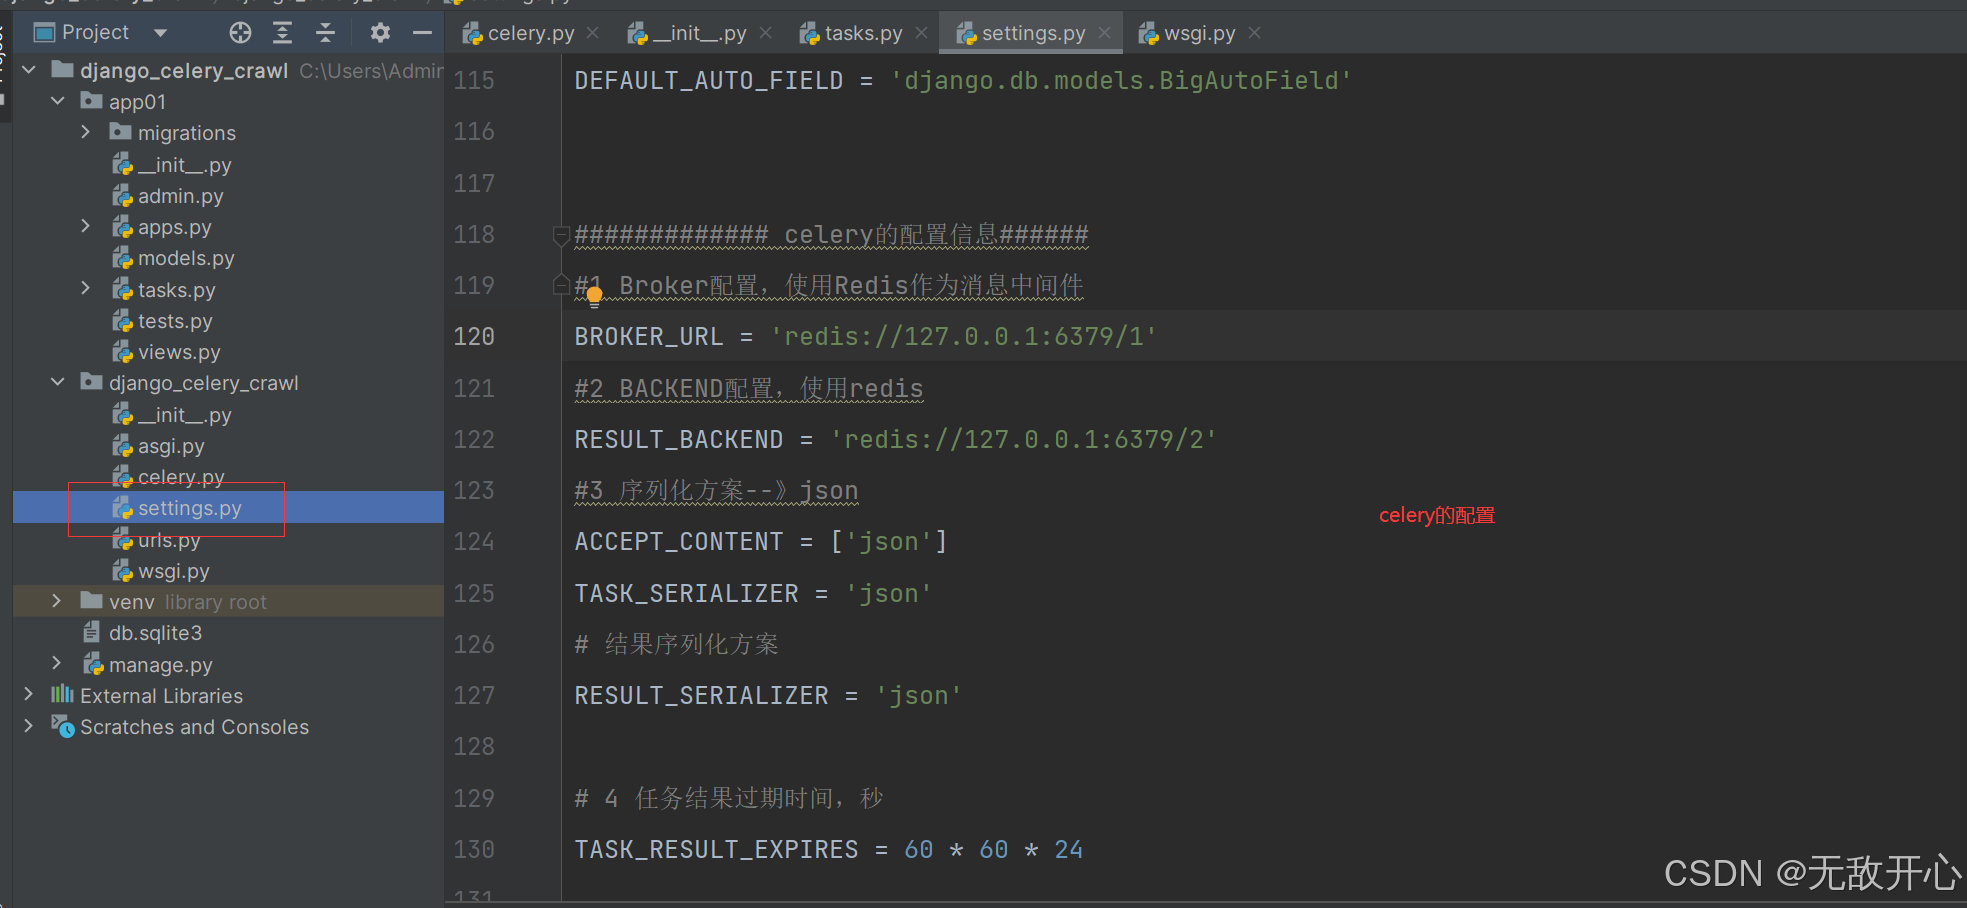Click the app01 folder icon

click(x=92, y=101)
